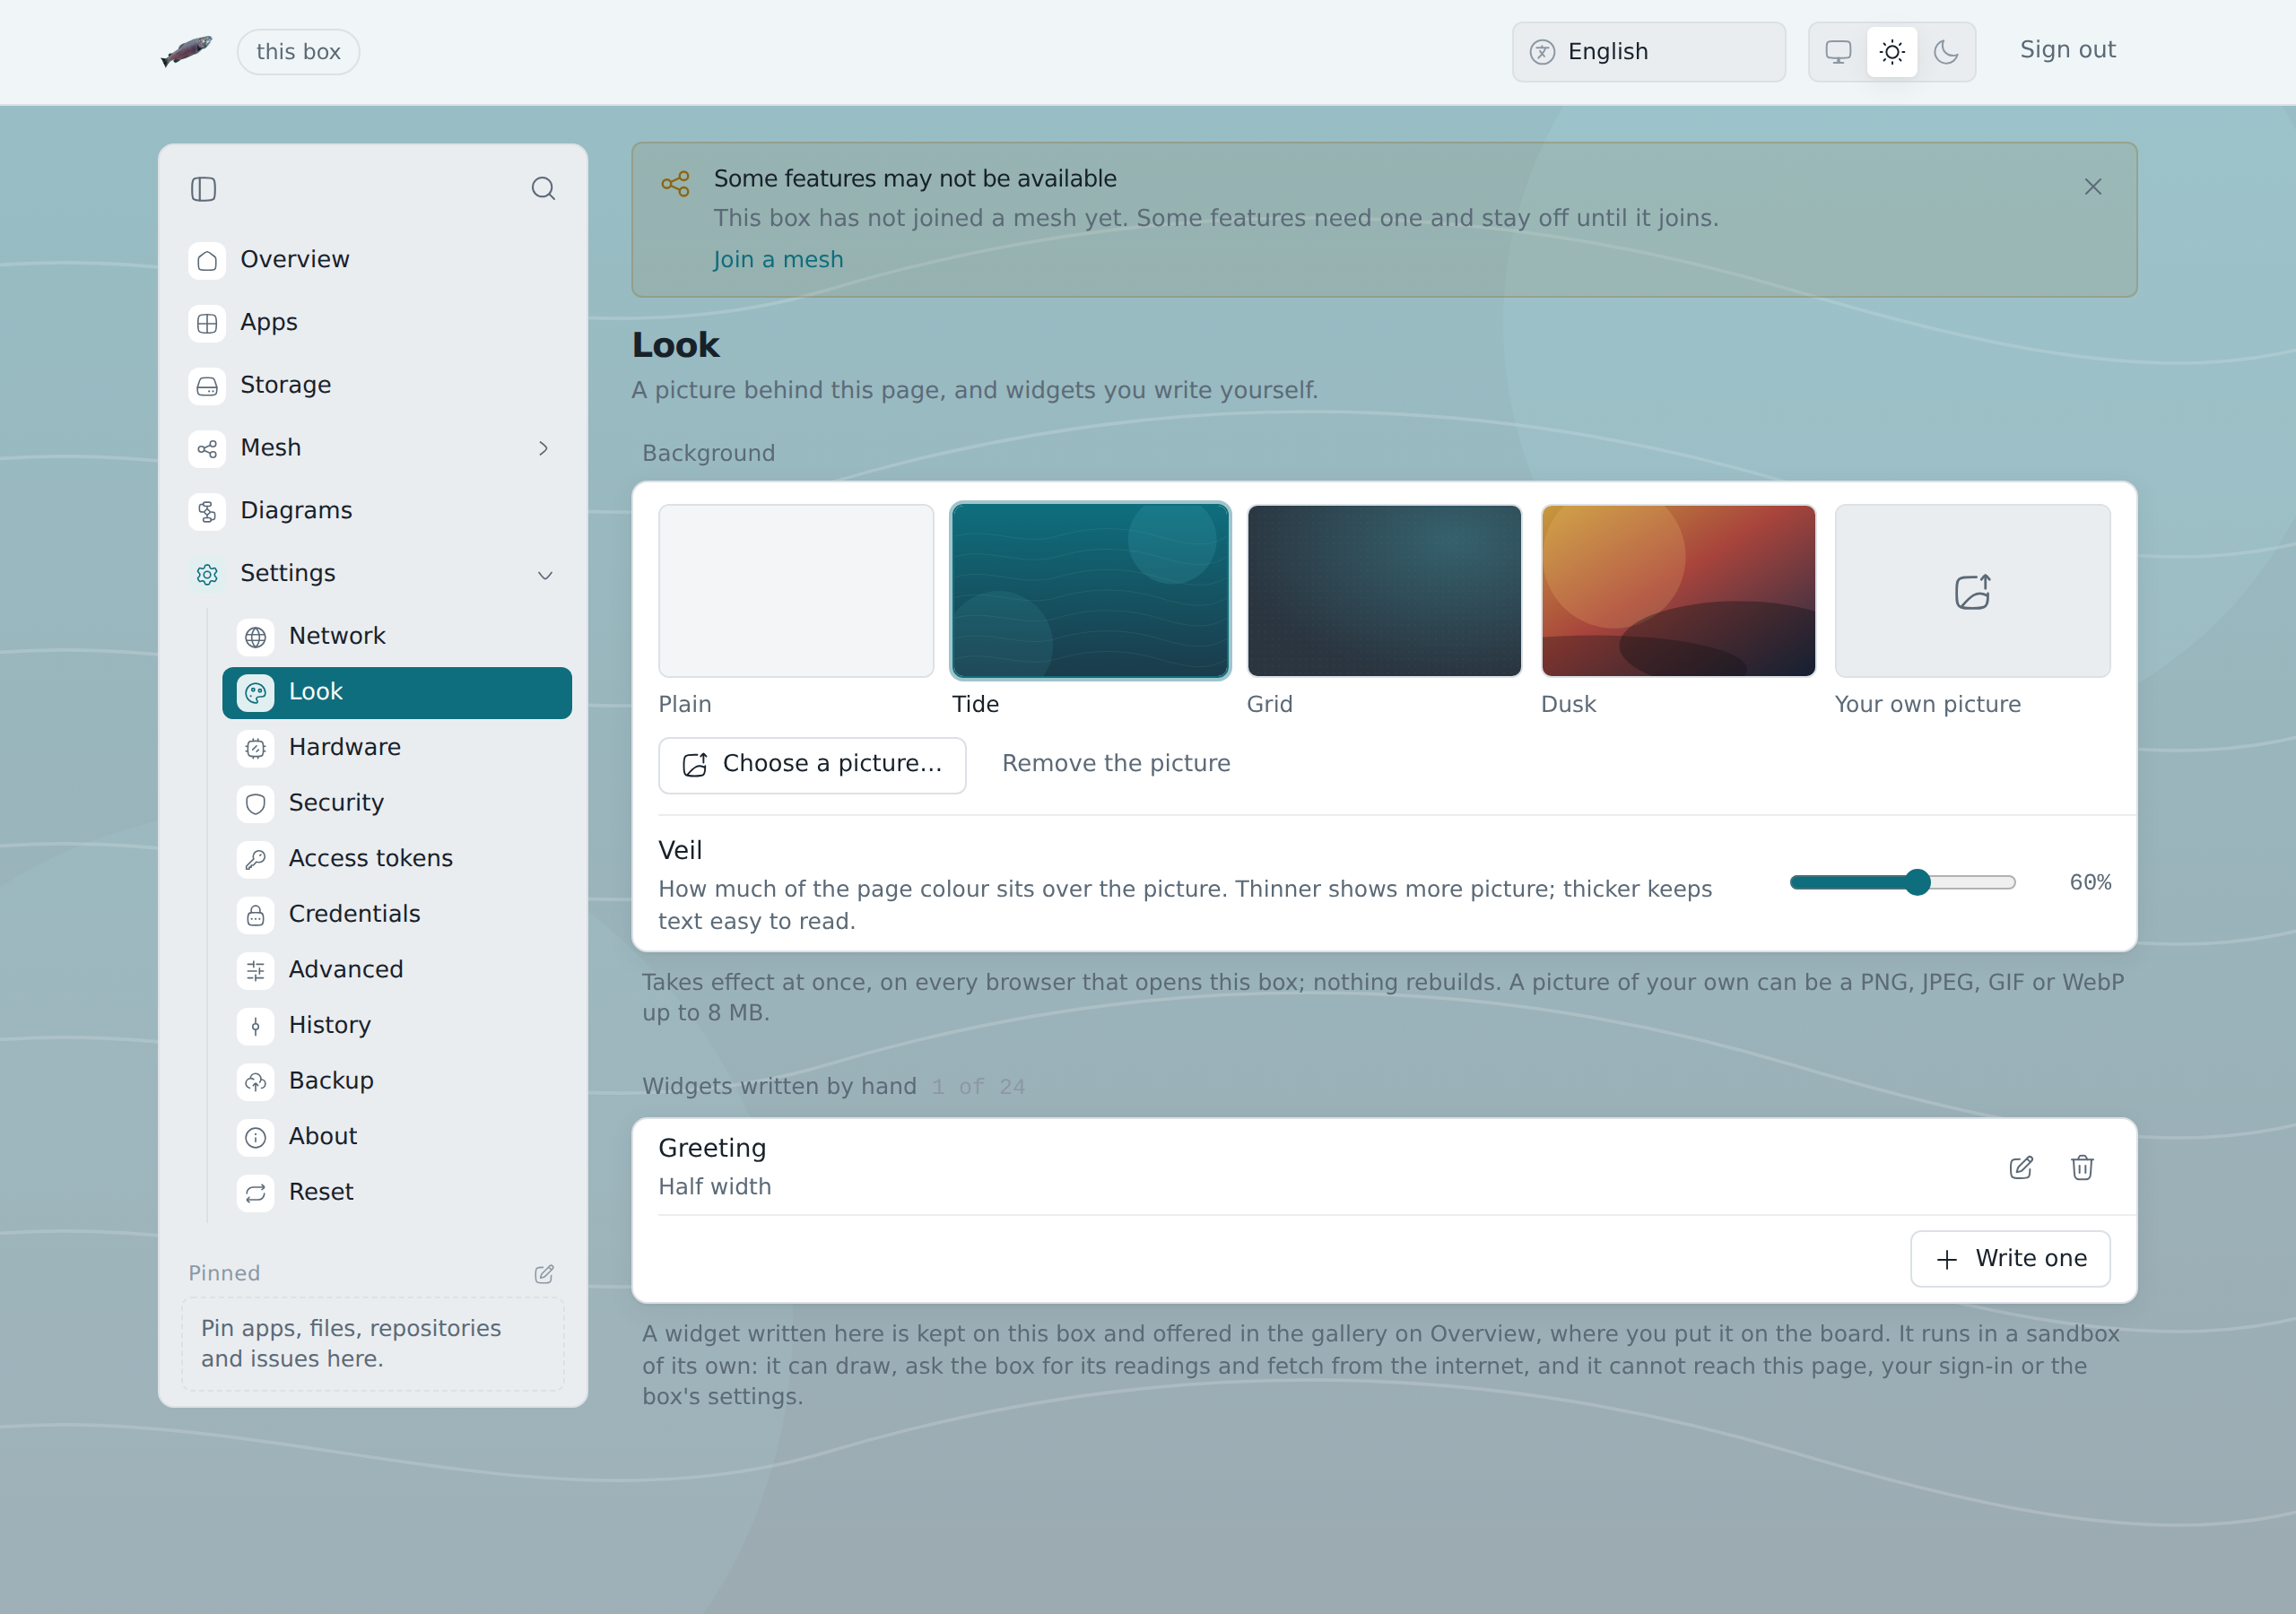Delete the Greeting widget
Image resolution: width=2296 pixels, height=1614 pixels.
pyautogui.click(x=2082, y=1167)
